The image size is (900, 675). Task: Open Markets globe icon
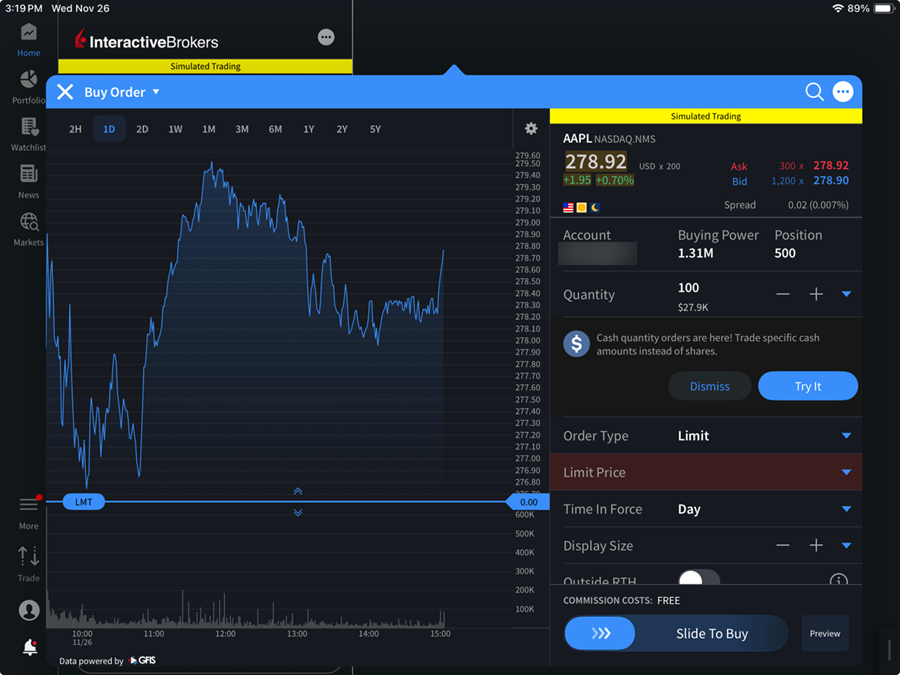[x=28, y=228]
